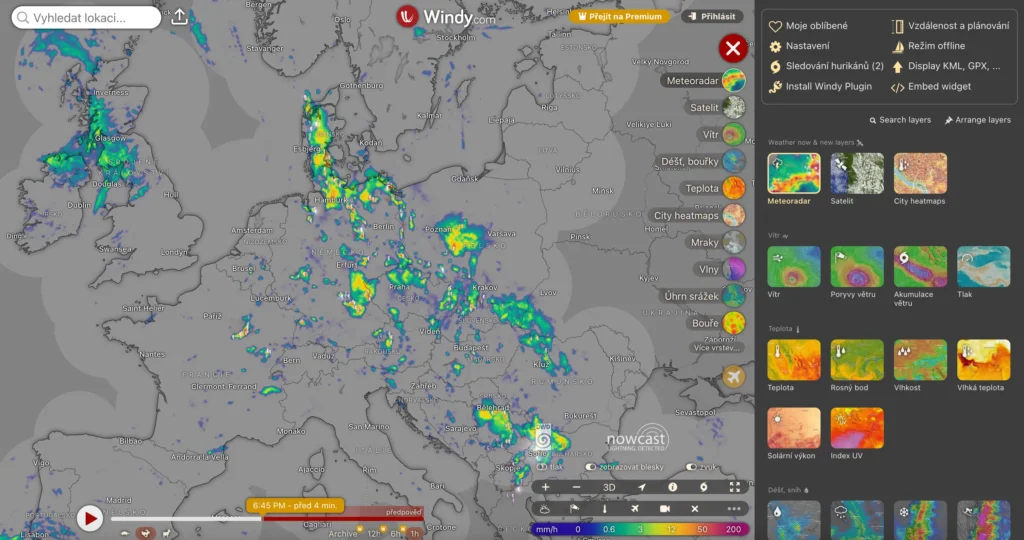Select Teplota in map layer list

click(x=713, y=188)
